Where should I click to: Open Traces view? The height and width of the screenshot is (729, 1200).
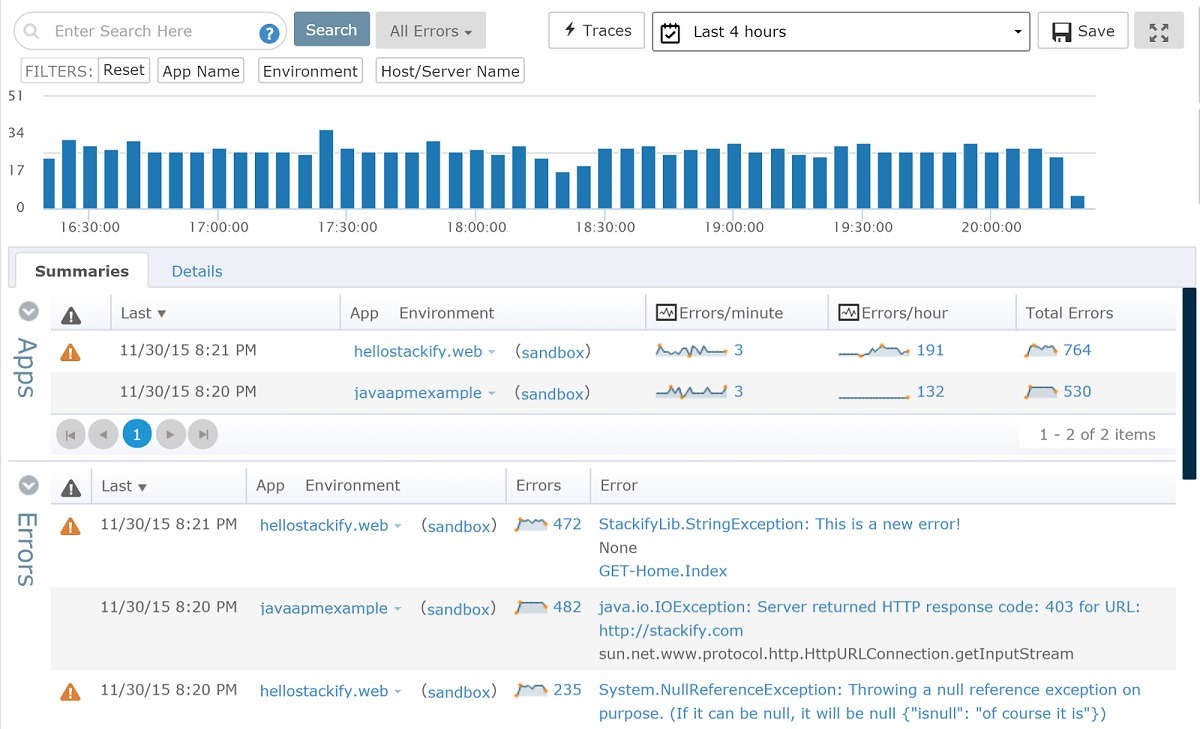(597, 30)
